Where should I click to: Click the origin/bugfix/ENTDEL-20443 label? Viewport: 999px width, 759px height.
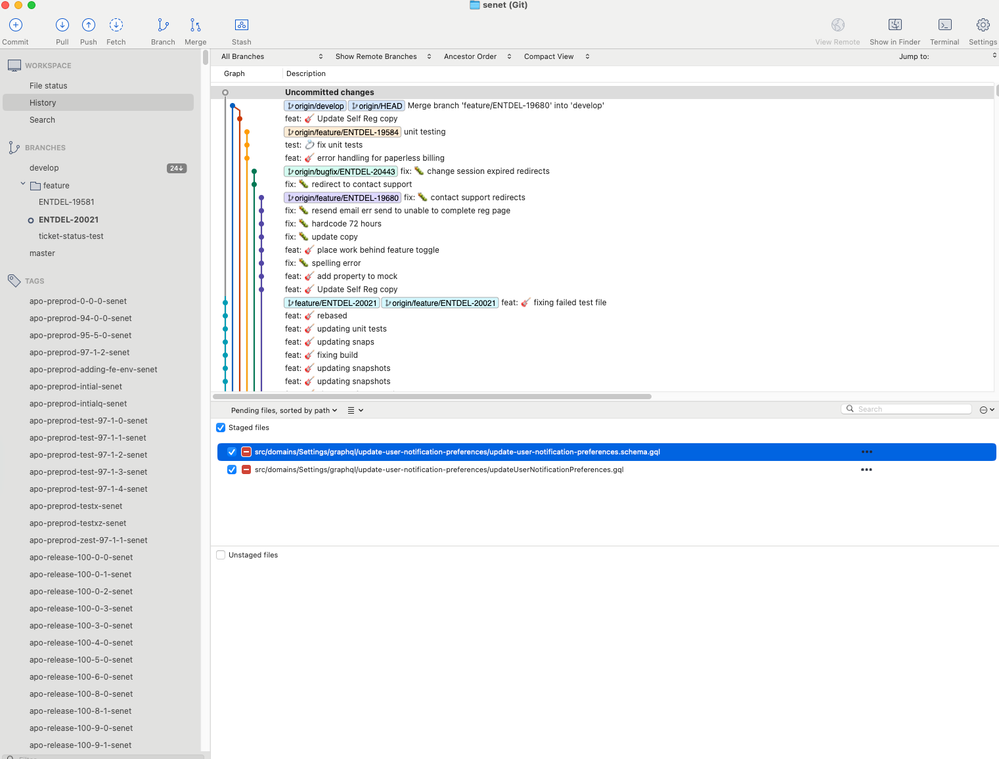click(340, 171)
